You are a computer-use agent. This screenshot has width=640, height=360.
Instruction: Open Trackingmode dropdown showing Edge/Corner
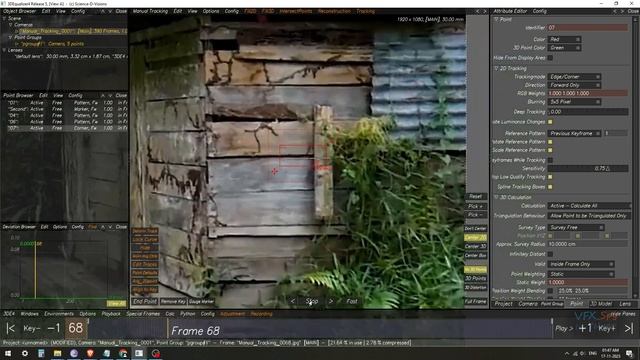click(x=574, y=77)
